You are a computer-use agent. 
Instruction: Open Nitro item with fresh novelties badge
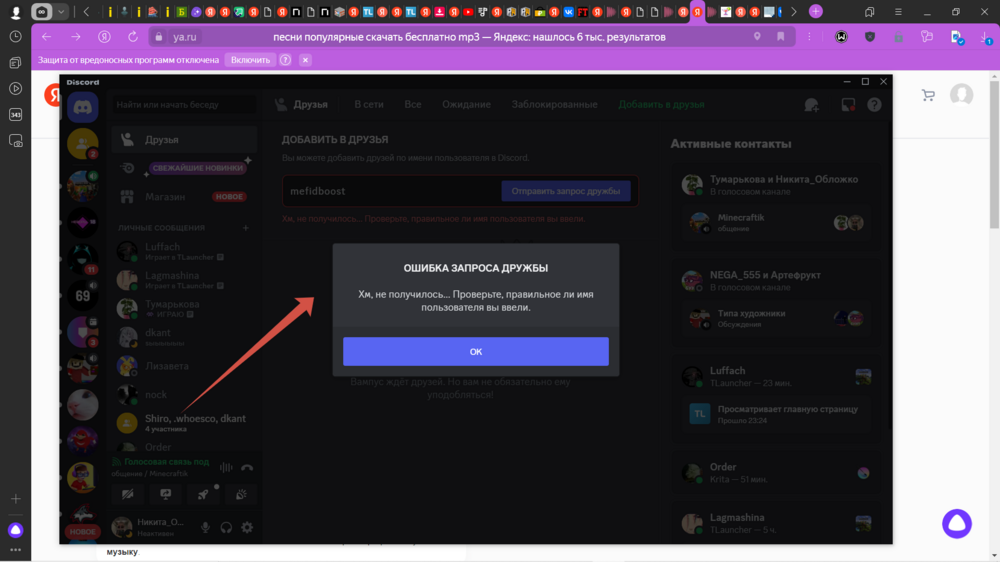click(x=185, y=168)
